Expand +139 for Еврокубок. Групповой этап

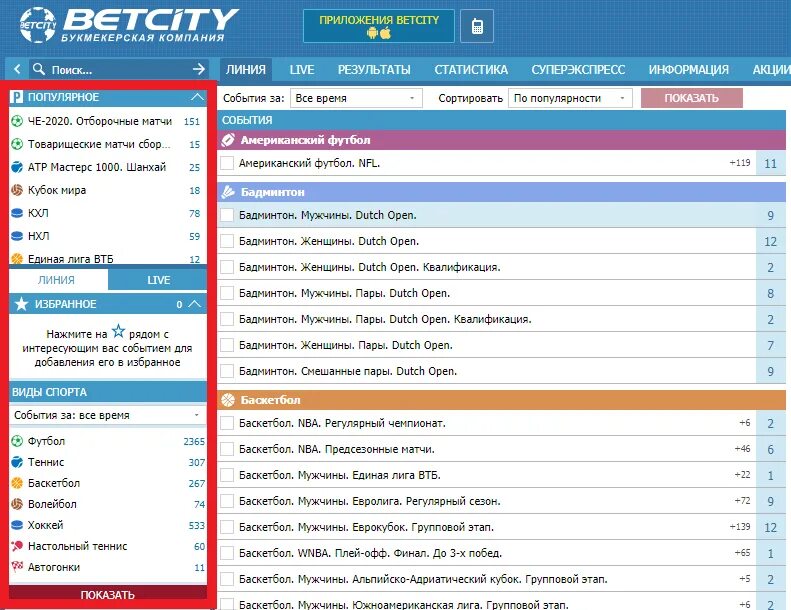(740, 527)
